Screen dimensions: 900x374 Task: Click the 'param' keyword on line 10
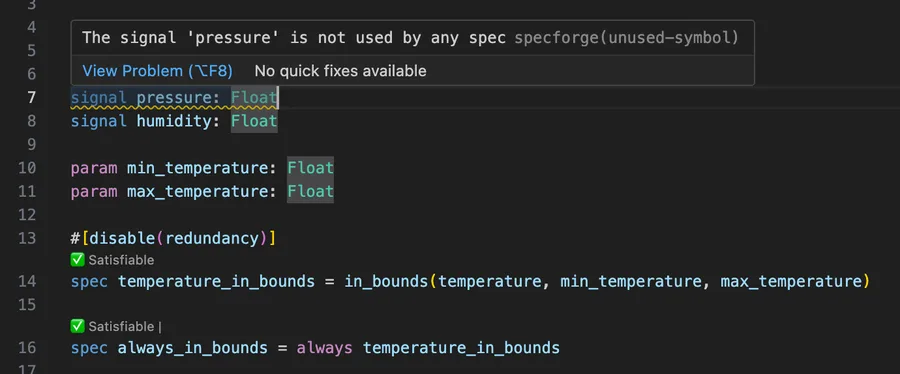point(94,168)
